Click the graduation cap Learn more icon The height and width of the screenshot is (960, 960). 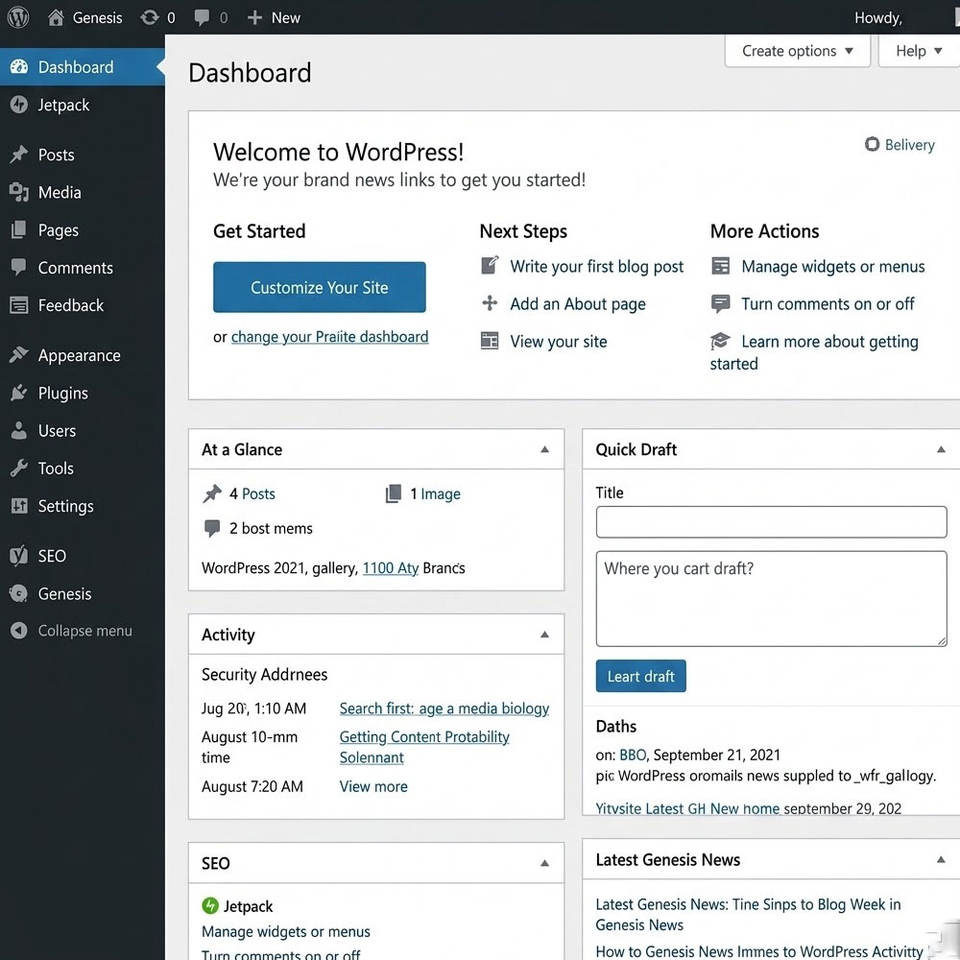point(721,341)
